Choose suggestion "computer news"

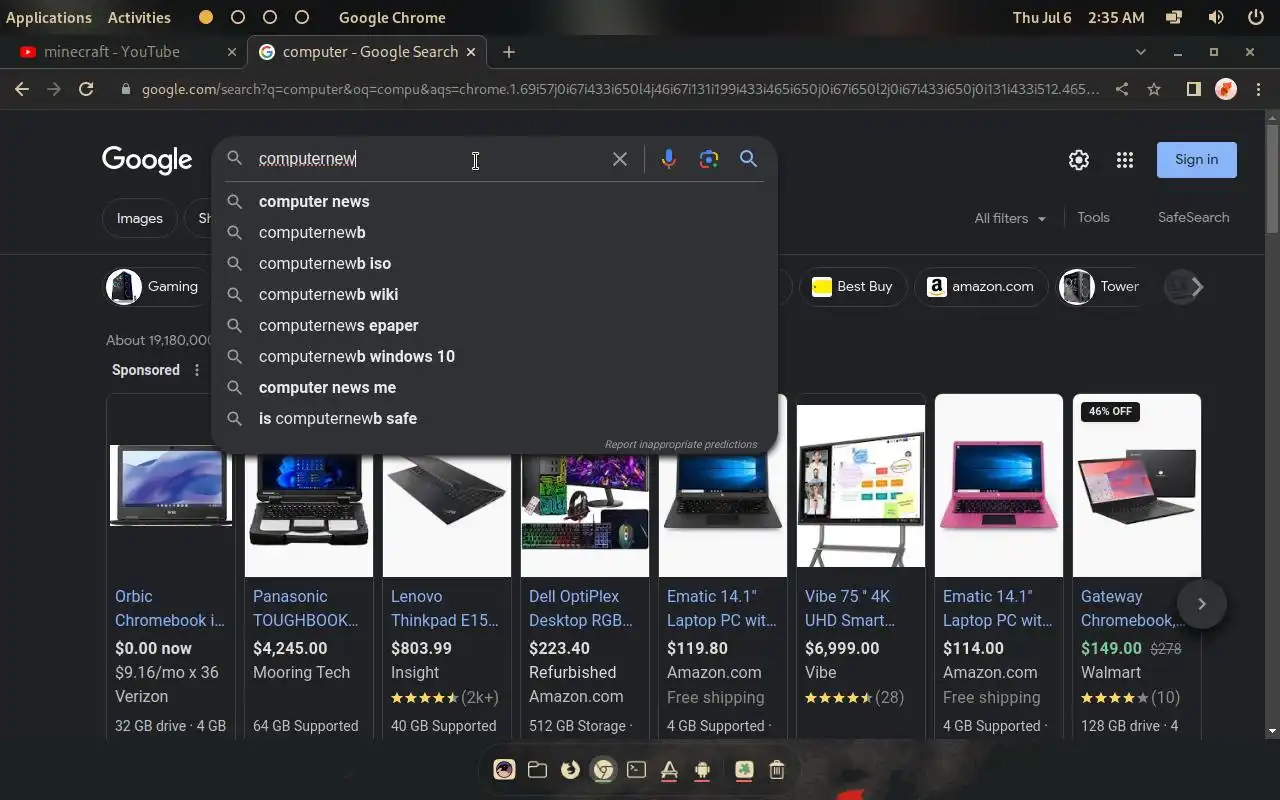click(494, 201)
